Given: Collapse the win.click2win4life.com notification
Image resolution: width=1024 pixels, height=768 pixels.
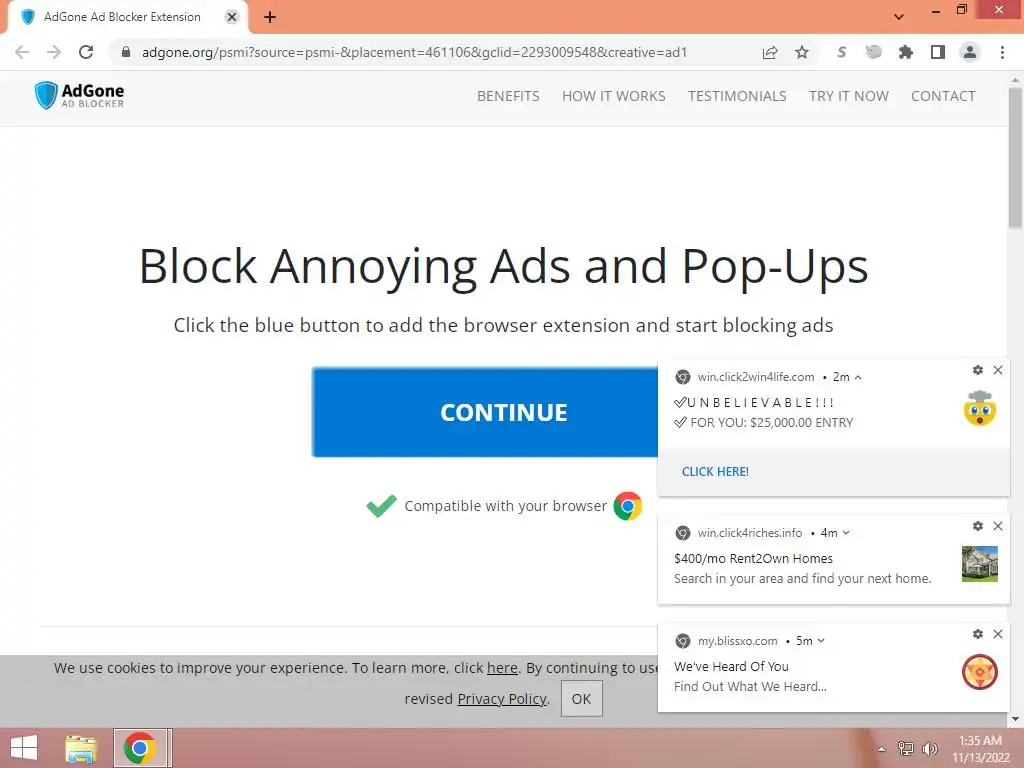Looking at the screenshot, I should pyautogui.click(x=858, y=377).
